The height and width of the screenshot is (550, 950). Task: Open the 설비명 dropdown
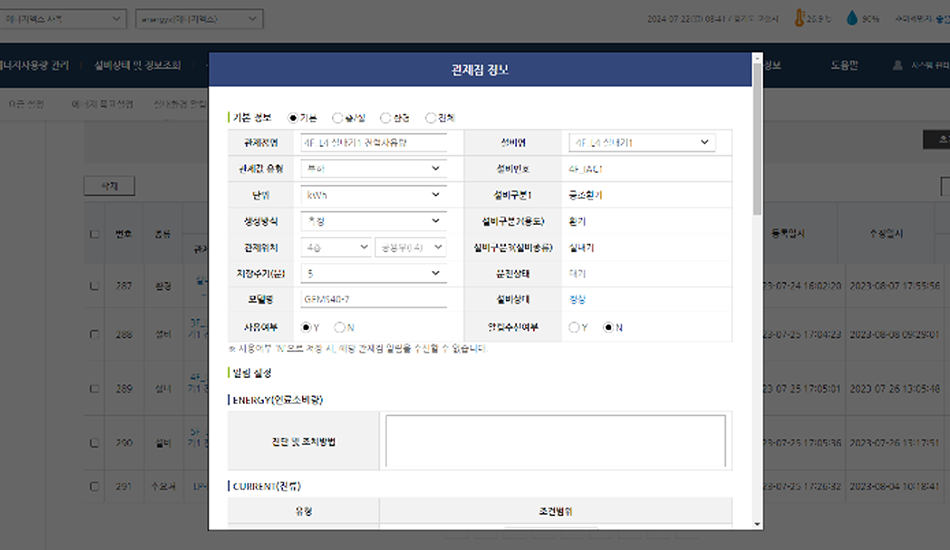(641, 143)
